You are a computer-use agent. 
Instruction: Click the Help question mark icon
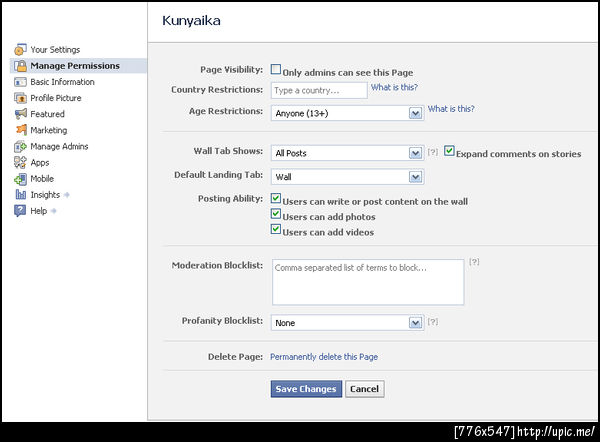(x=20, y=211)
